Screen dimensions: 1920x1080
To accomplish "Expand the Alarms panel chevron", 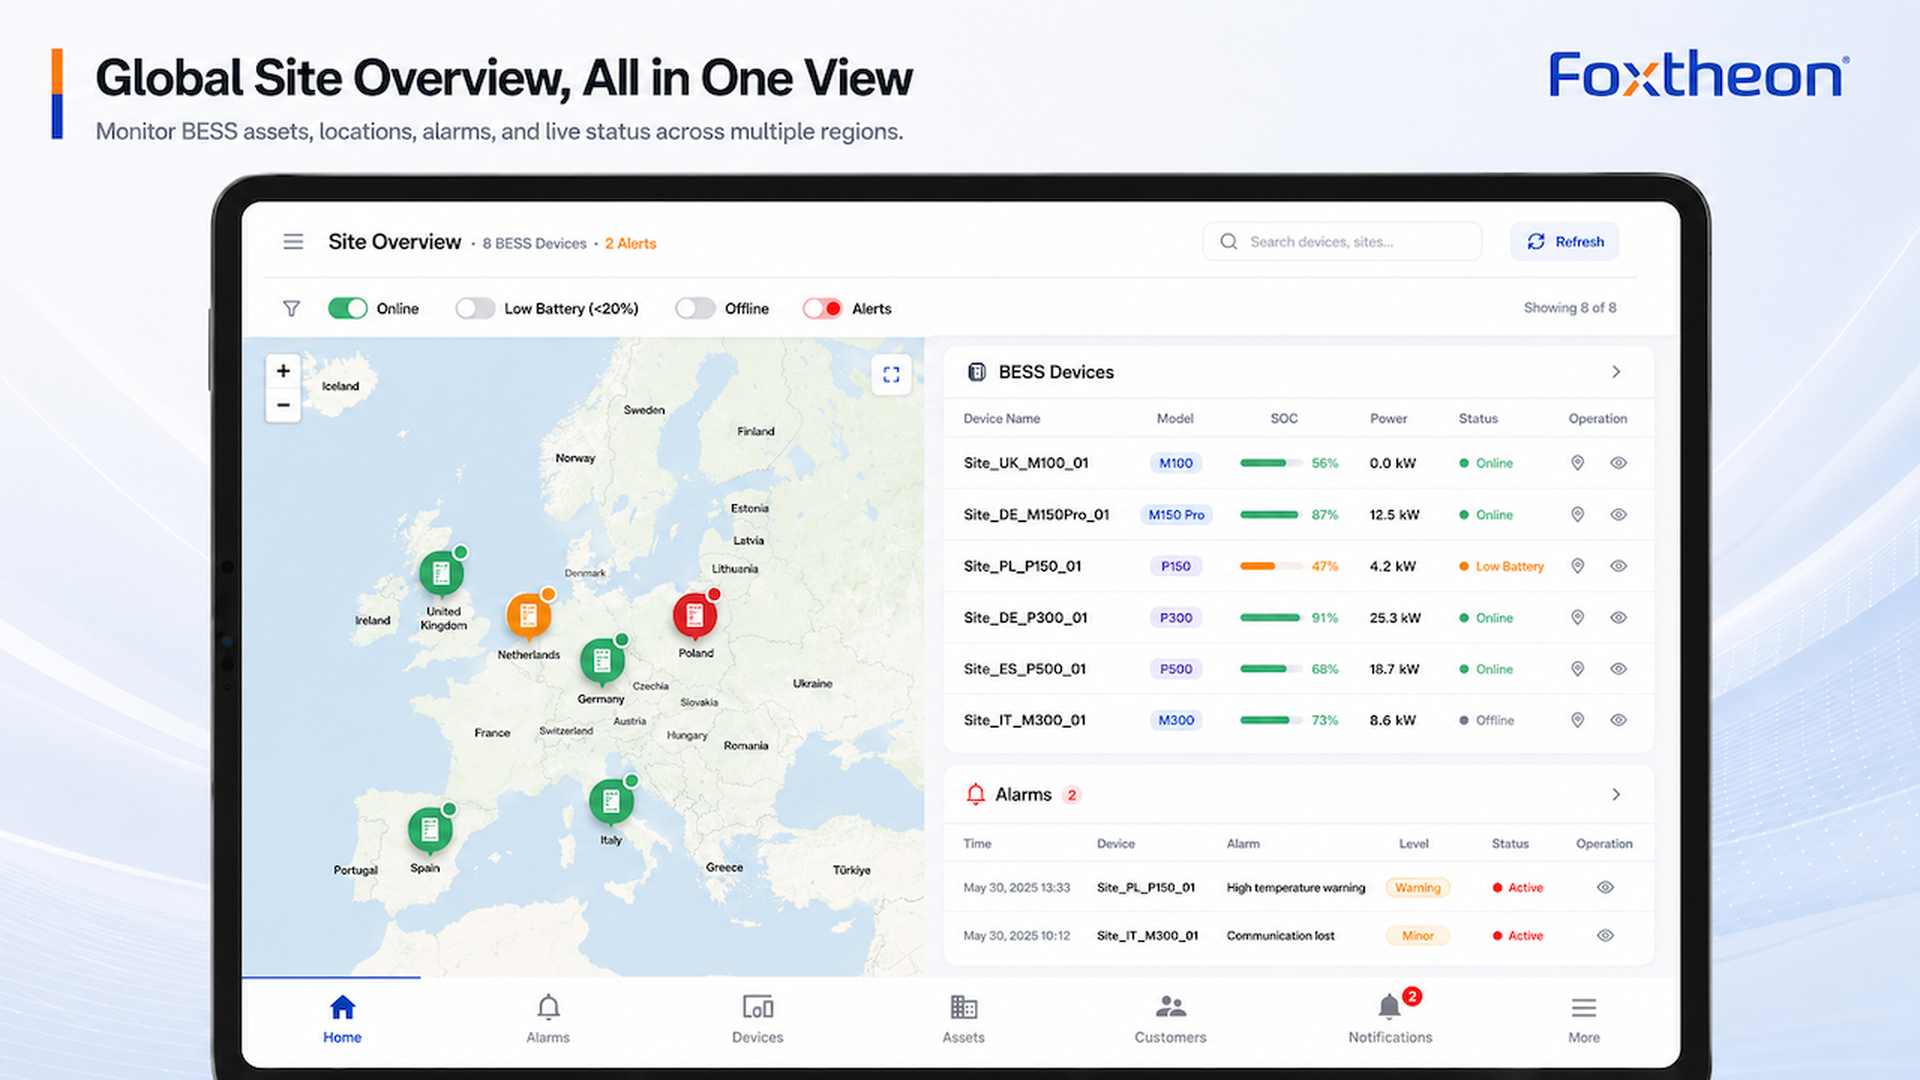I will coord(1616,794).
